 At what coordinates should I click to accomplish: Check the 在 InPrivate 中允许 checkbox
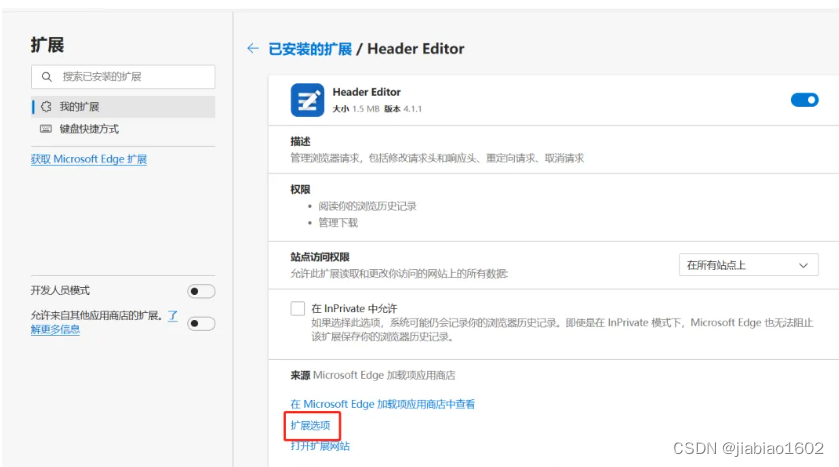(298, 308)
